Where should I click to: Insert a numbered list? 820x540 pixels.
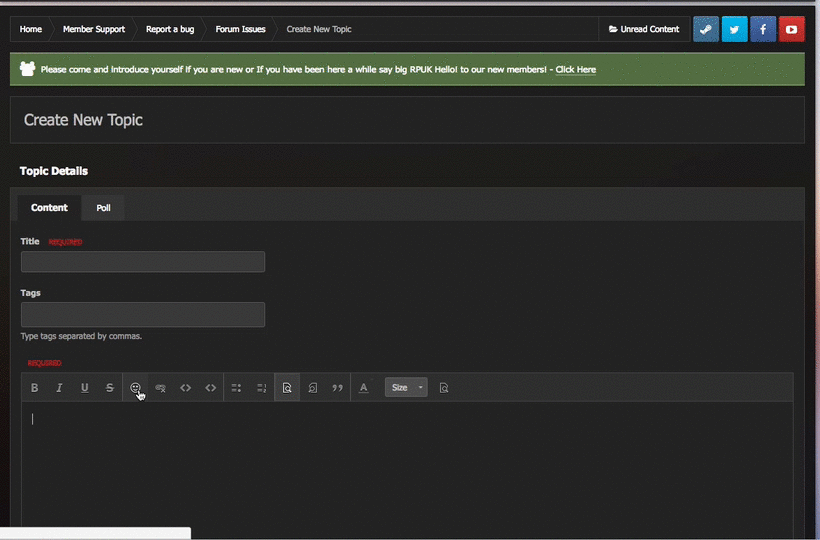[x=261, y=387]
